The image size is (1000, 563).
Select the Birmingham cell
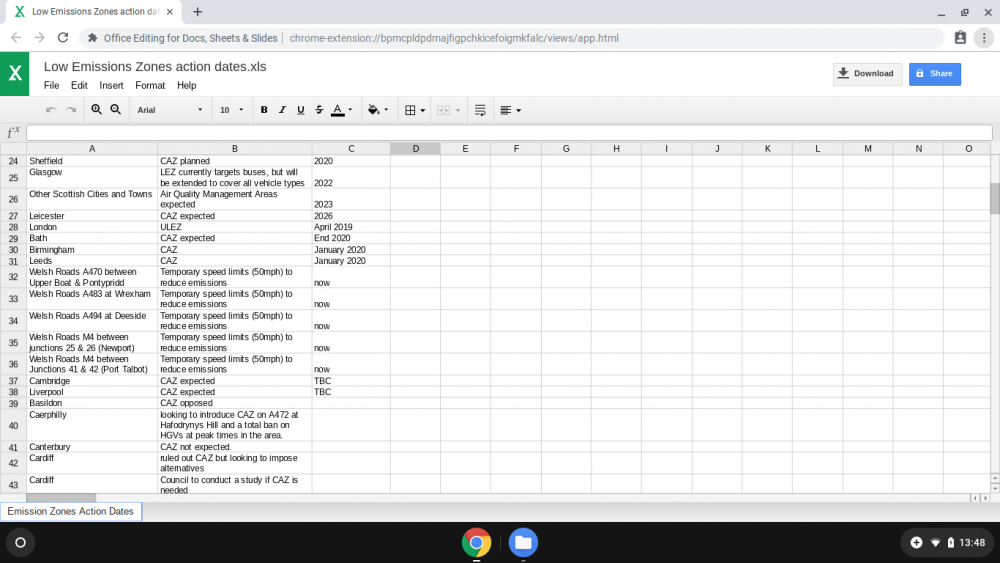pyautogui.click(x=92, y=250)
